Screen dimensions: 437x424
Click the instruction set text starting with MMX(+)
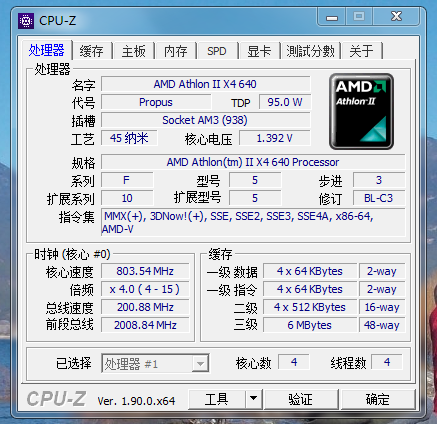253,222
